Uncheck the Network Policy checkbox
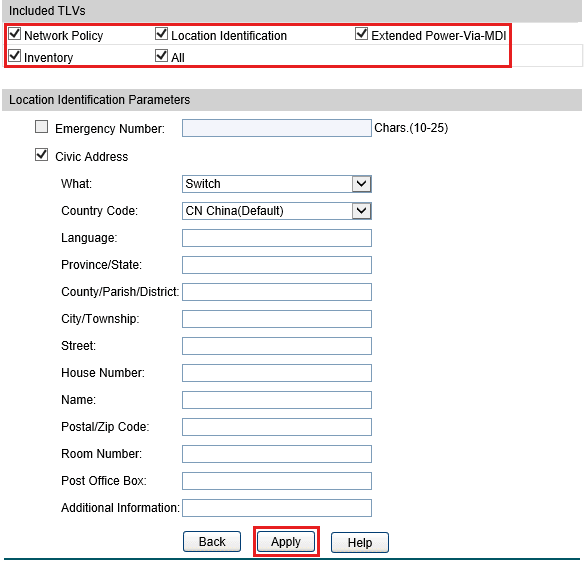The width and height of the screenshot is (584, 561). point(15,34)
